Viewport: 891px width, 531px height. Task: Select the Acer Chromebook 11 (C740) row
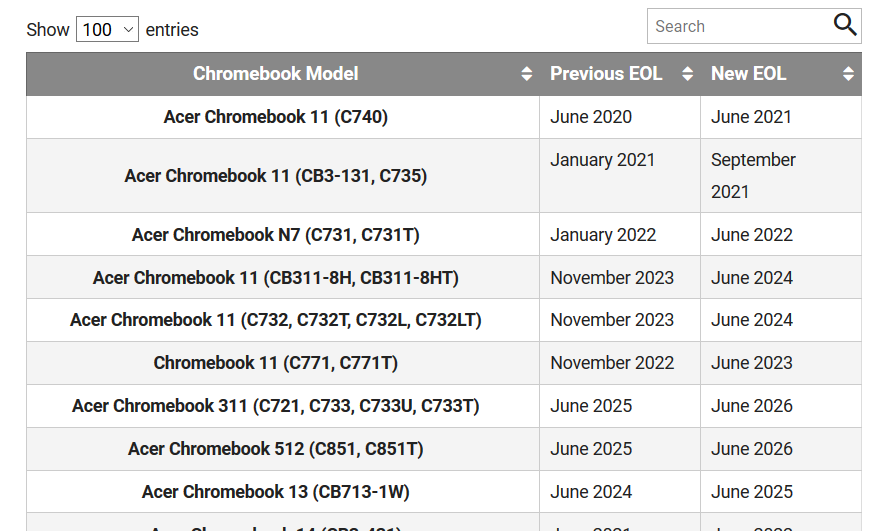pyautogui.click(x=444, y=117)
